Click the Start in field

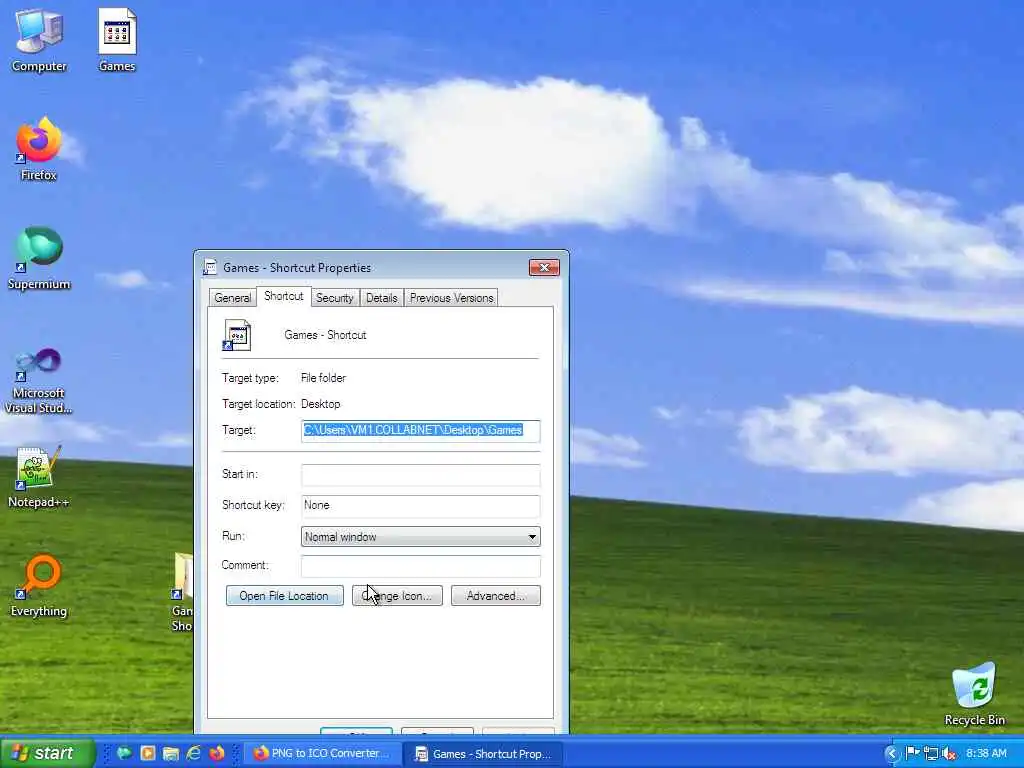(421, 475)
